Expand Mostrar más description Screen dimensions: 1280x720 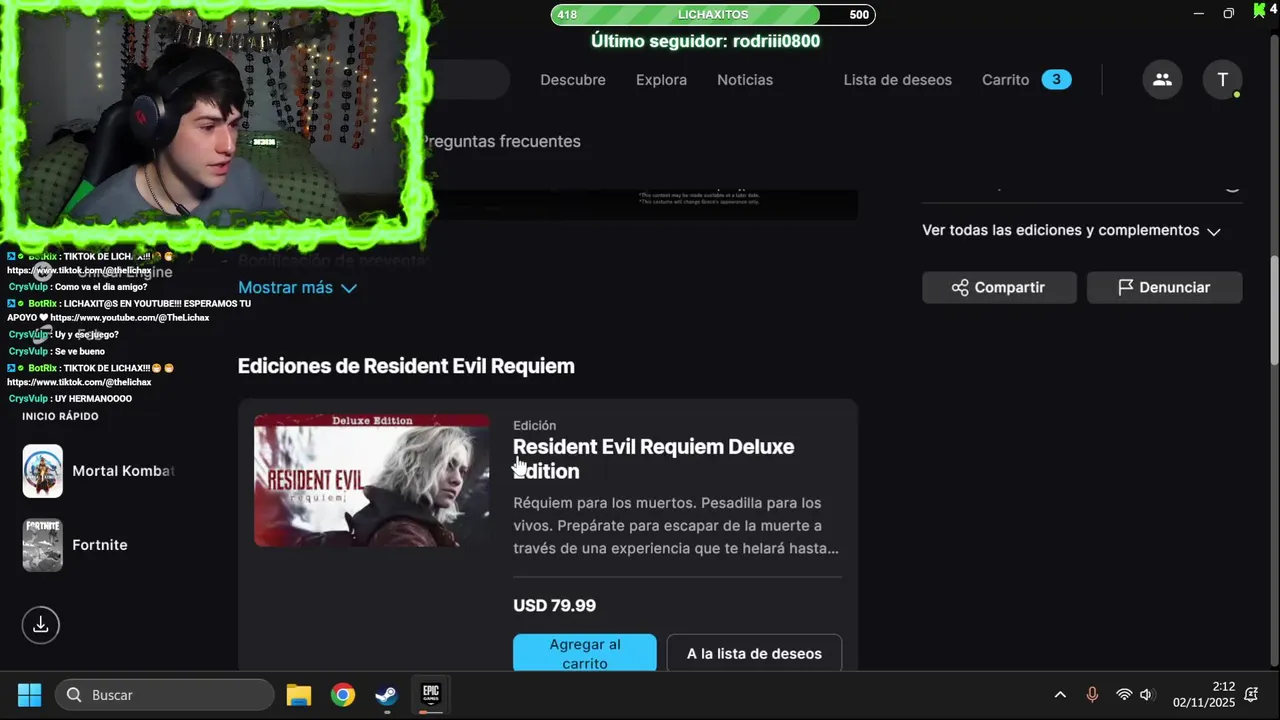click(297, 287)
